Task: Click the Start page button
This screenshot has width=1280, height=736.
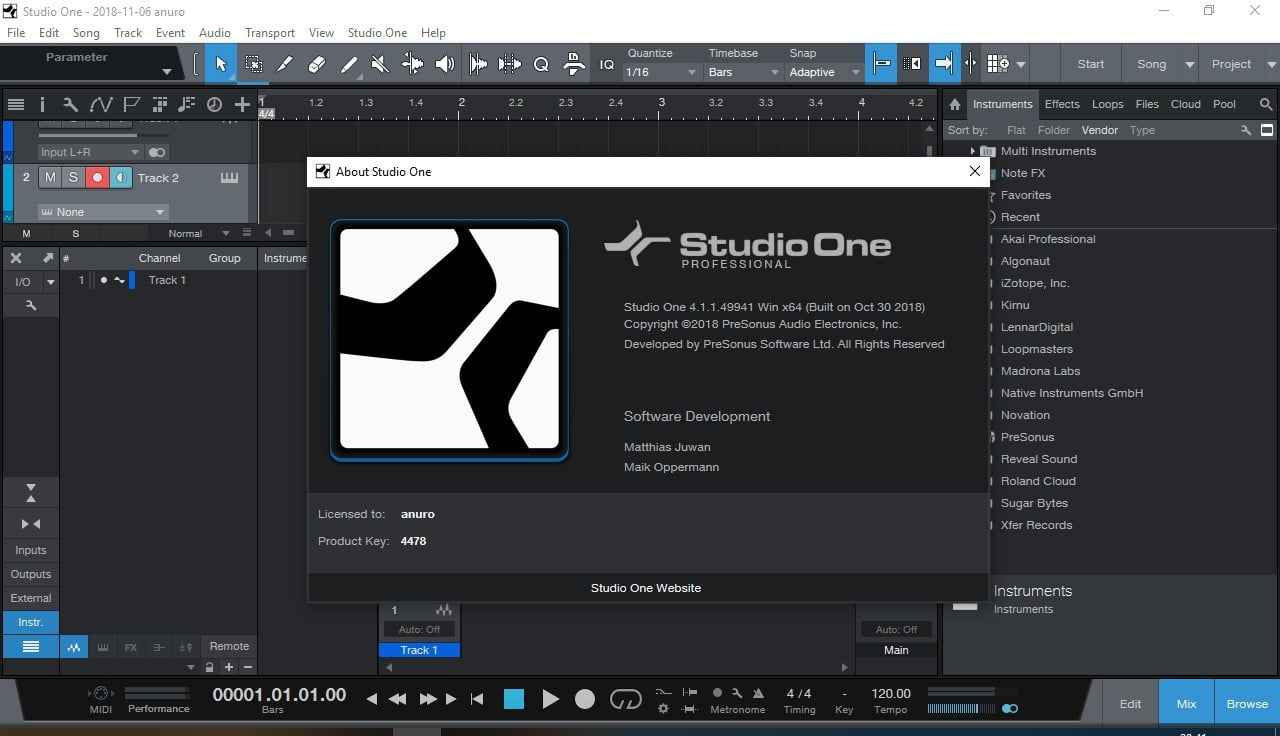Action: [1091, 64]
